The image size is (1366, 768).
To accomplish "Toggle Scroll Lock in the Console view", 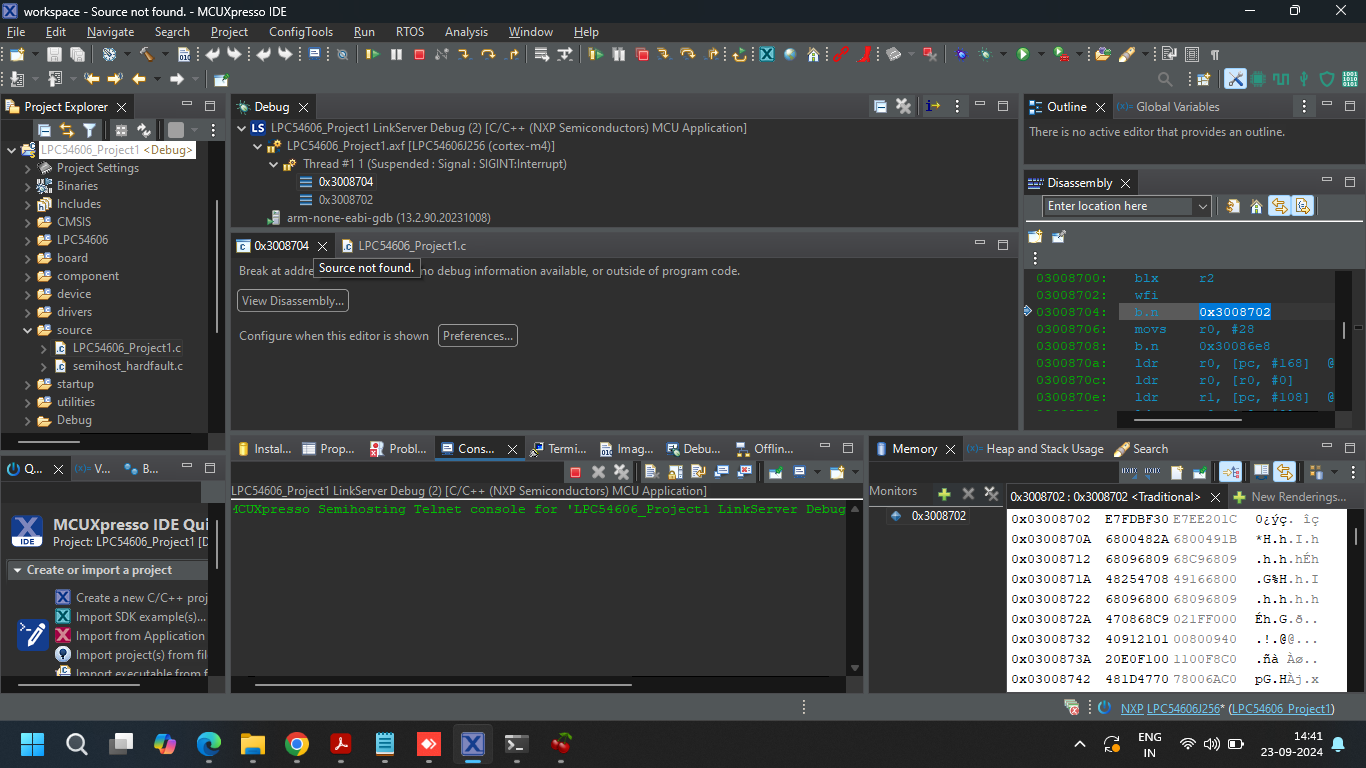I will (x=675, y=471).
